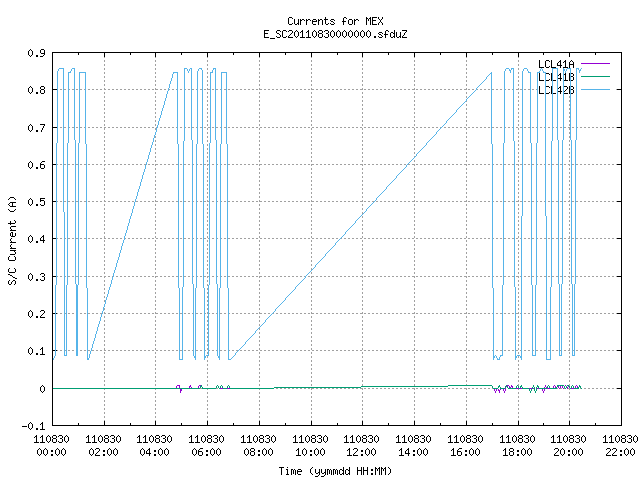The width and height of the screenshot is (640, 480).
Task: Click the LCL41B legend label
Action: click(556, 77)
